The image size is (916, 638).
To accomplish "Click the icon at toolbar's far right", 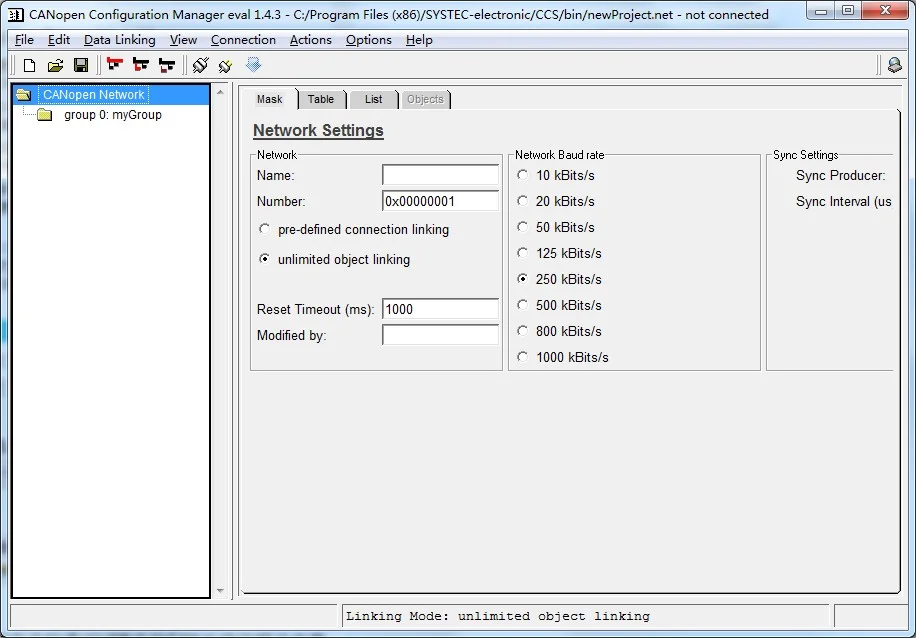I will coord(894,65).
